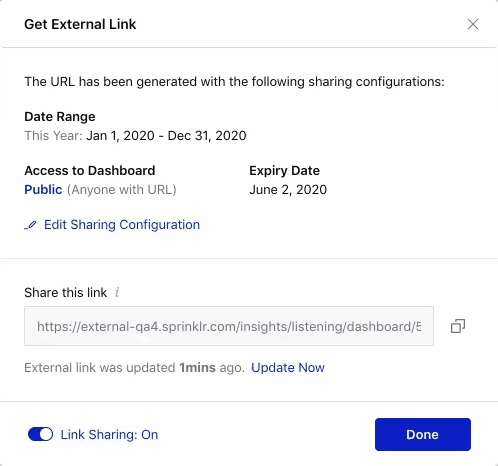Click the info icon beside Share this link
The width and height of the screenshot is (498, 466).
(117, 292)
